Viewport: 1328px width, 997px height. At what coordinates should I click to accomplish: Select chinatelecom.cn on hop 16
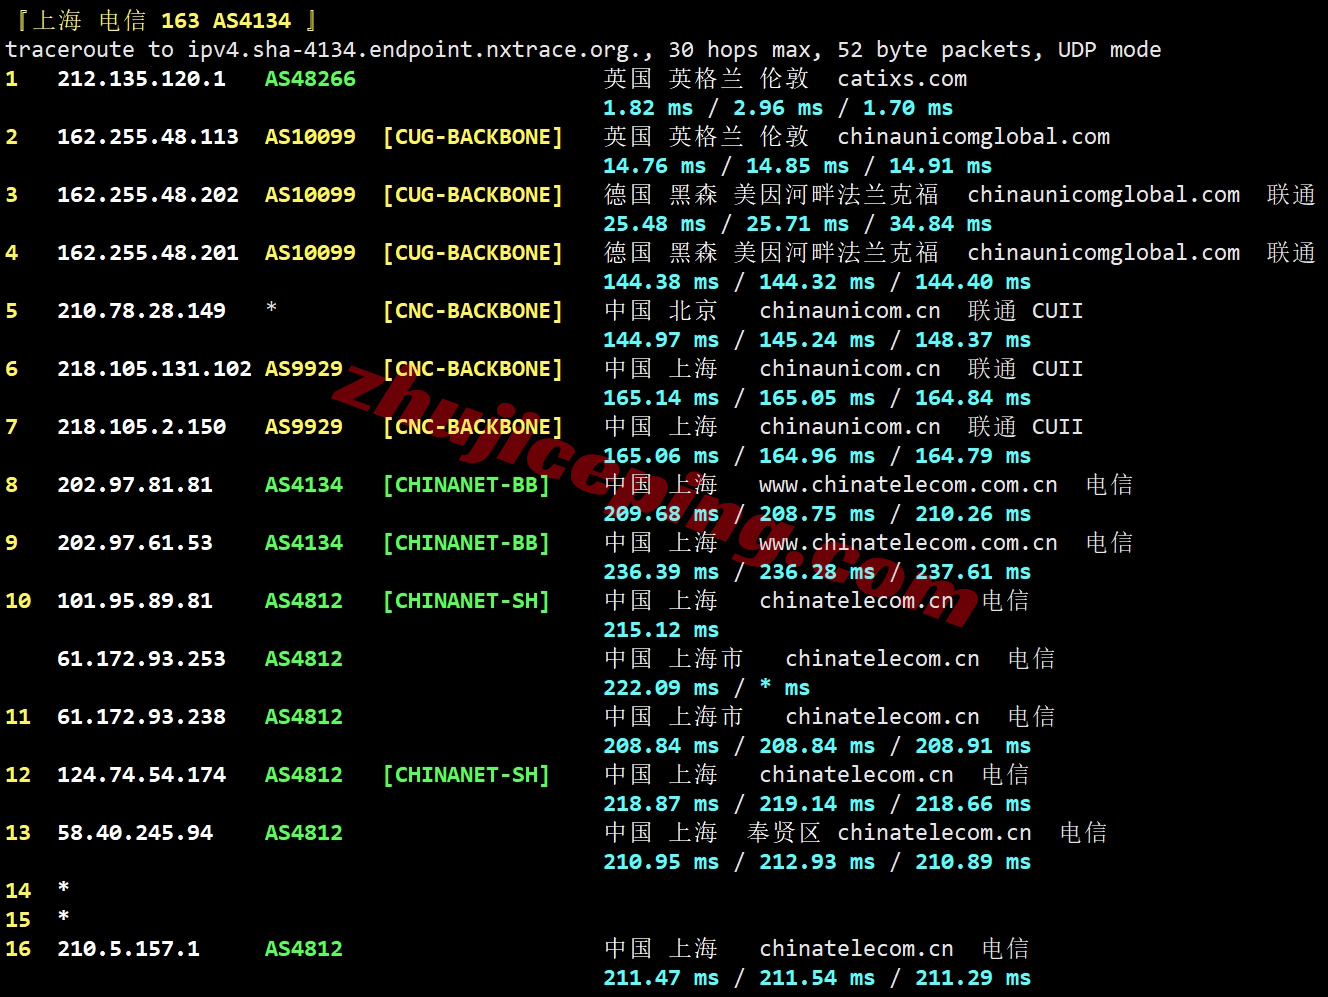856,948
